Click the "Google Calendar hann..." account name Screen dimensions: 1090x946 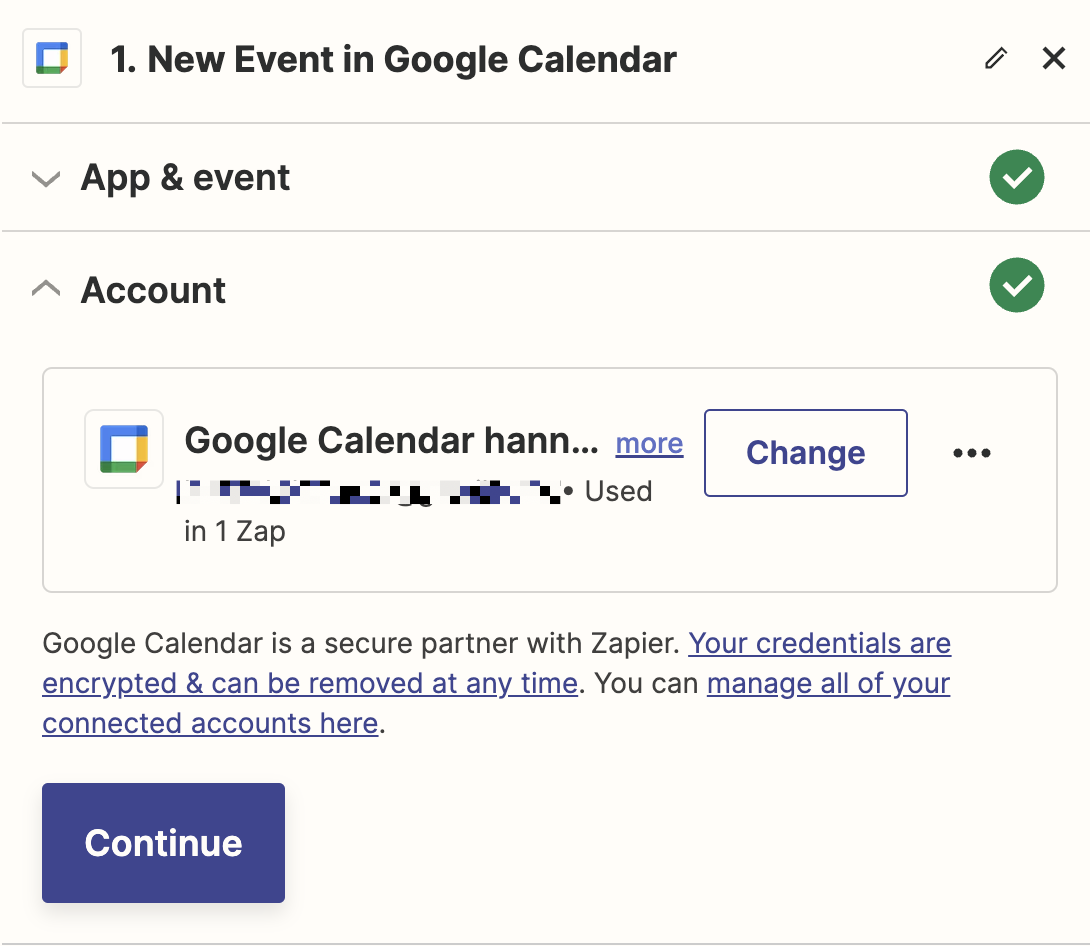[391, 440]
